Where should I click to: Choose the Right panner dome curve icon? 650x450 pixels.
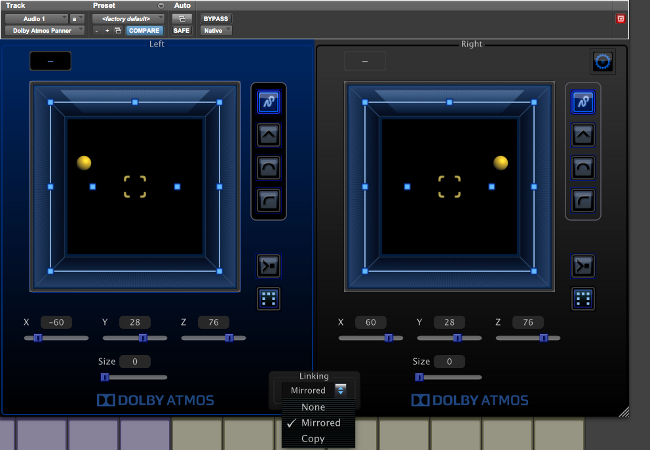(583, 168)
